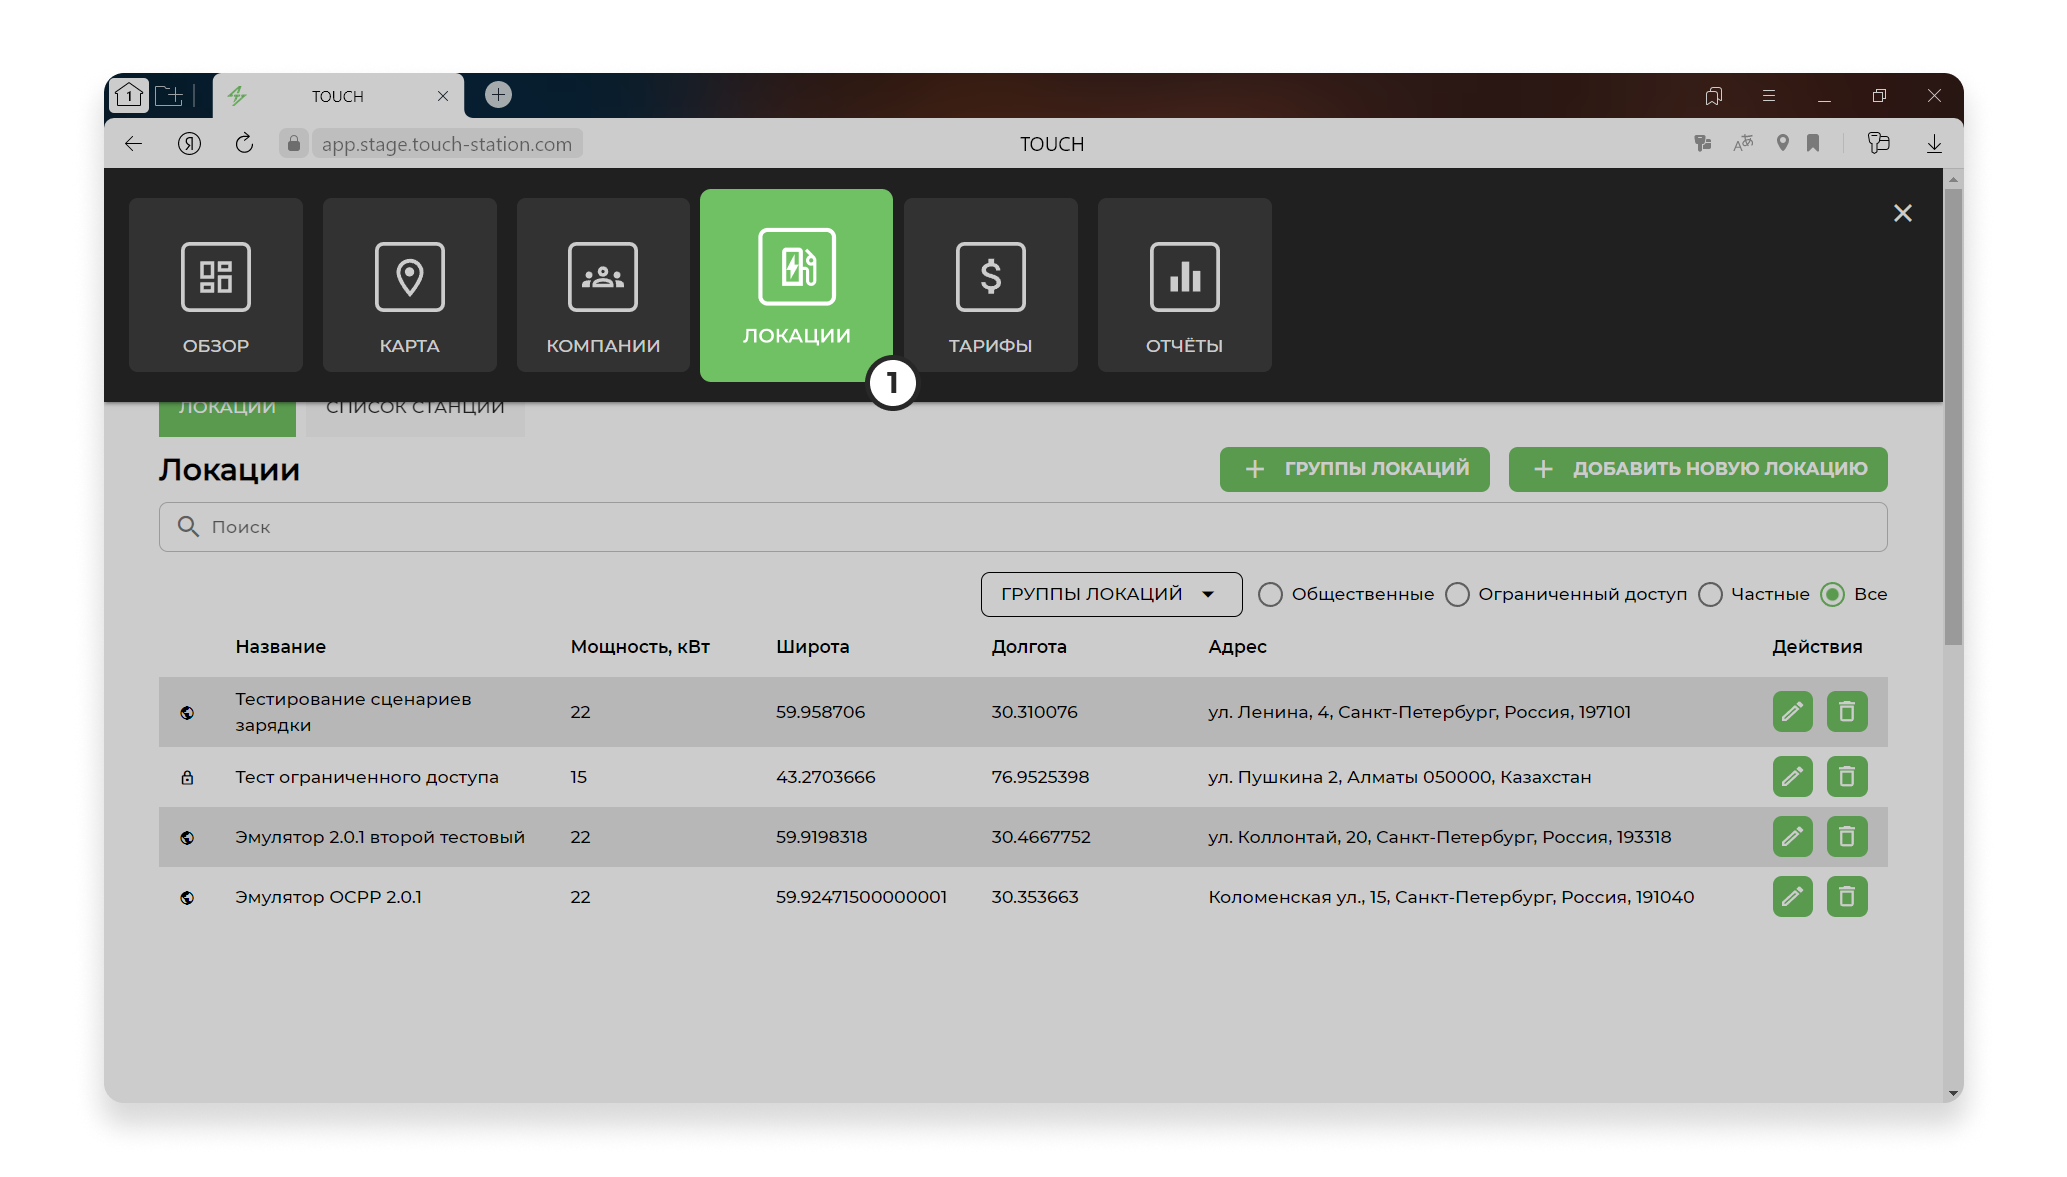Click globe icon of Тестирование сценариев зарядки row
The image size is (2067, 1177).
point(187,713)
